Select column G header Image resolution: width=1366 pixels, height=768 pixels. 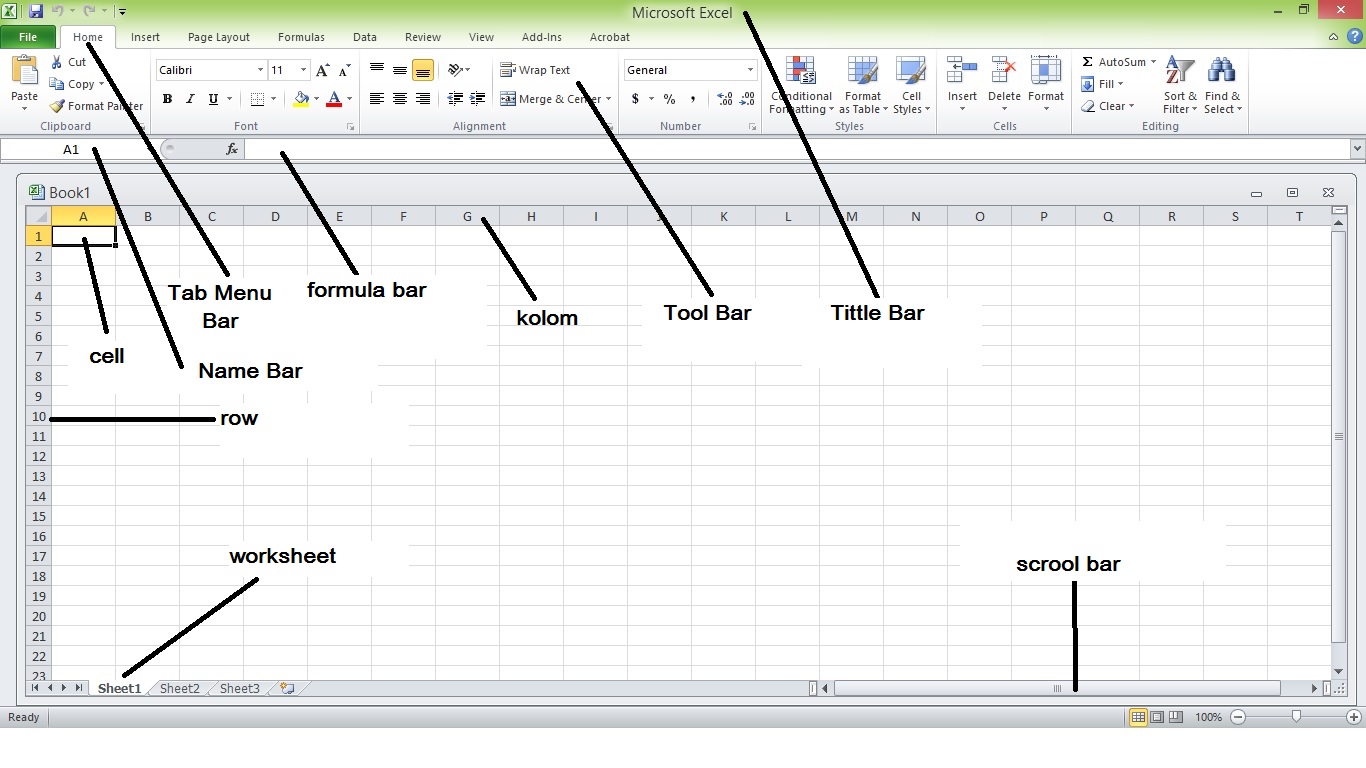467,216
